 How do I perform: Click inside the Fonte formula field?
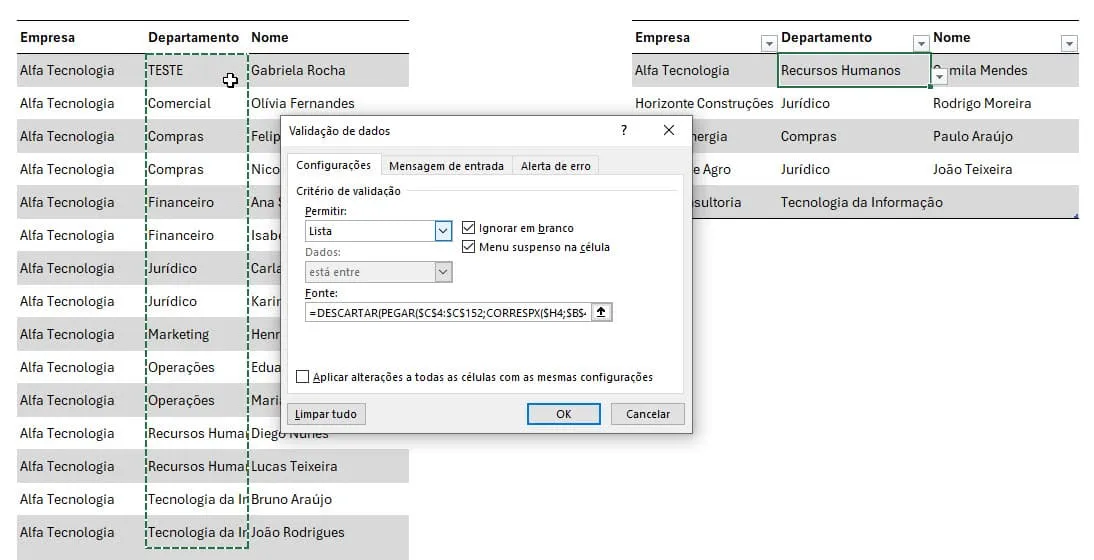coord(448,312)
